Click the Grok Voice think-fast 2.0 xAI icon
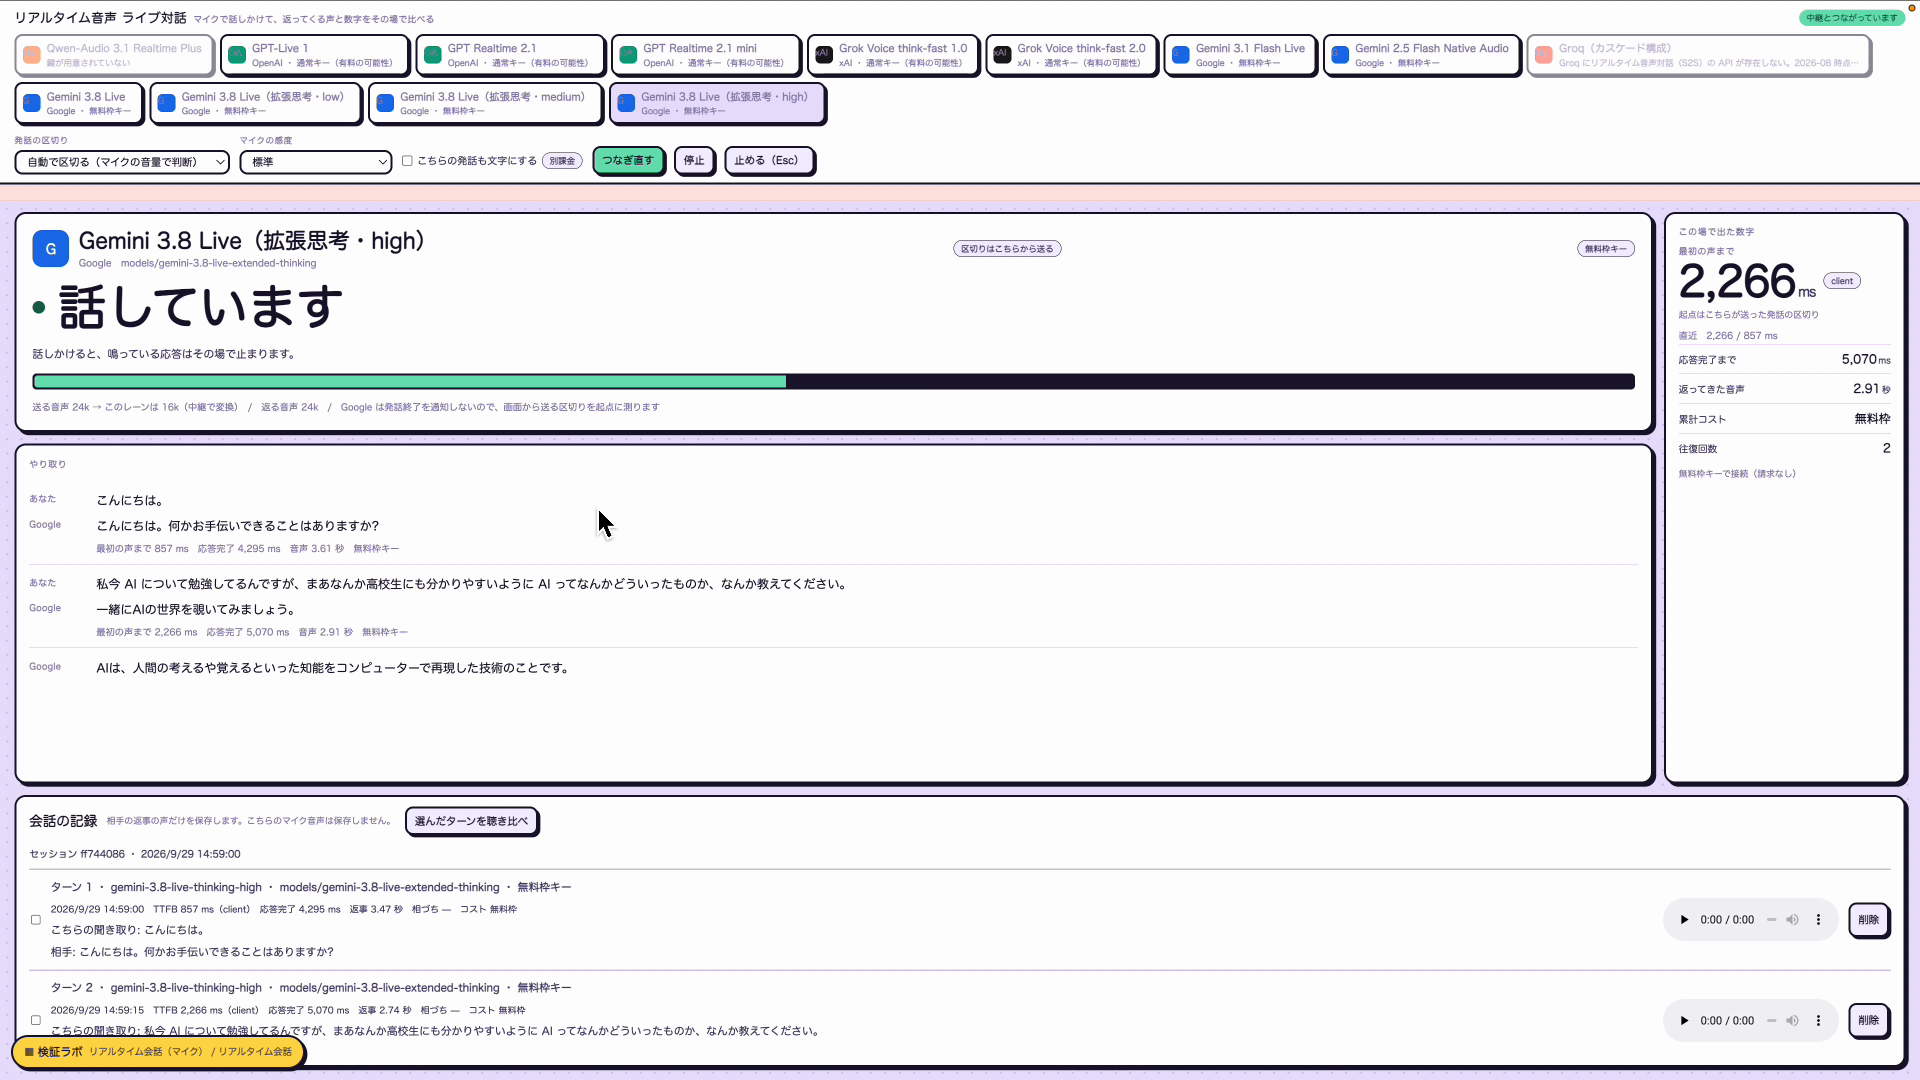 (x=1002, y=55)
